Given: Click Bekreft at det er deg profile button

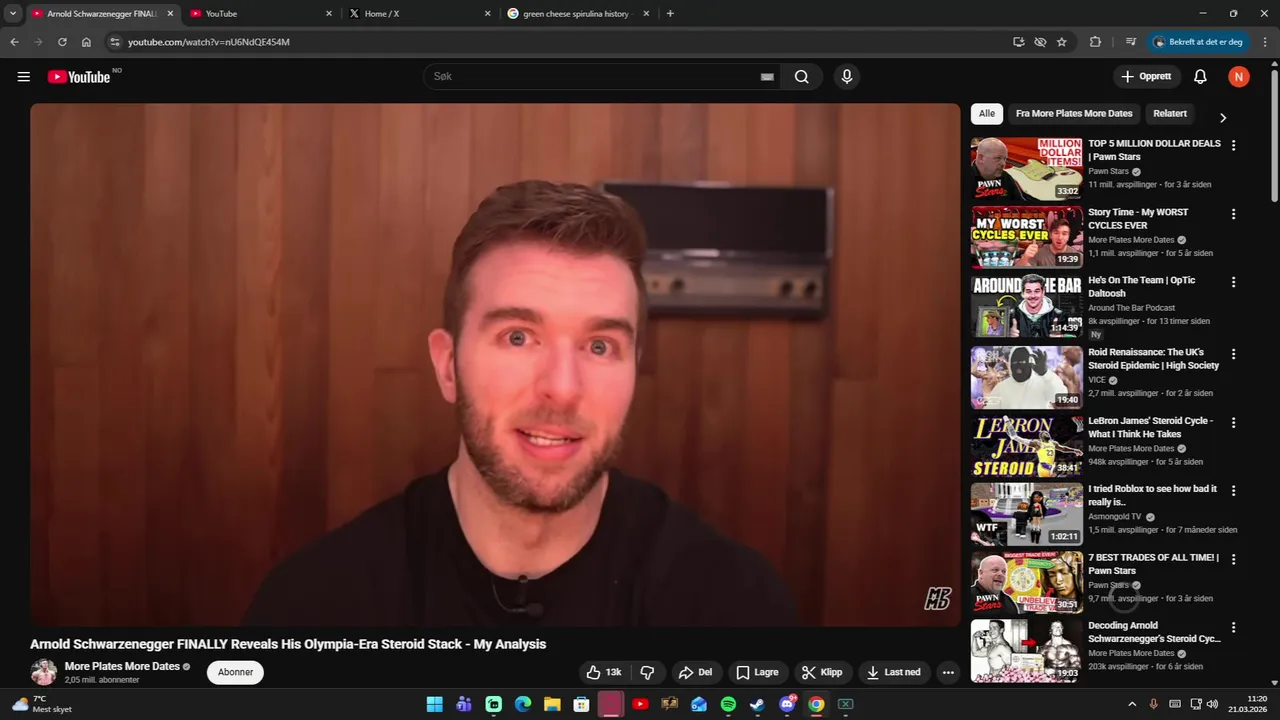Looking at the screenshot, I should (x=1198, y=42).
